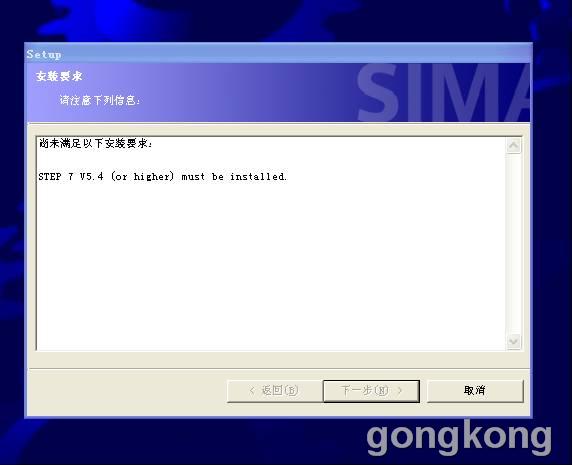Click the "(or higher)" phrase in message
572x465 pixels.
[143, 177]
